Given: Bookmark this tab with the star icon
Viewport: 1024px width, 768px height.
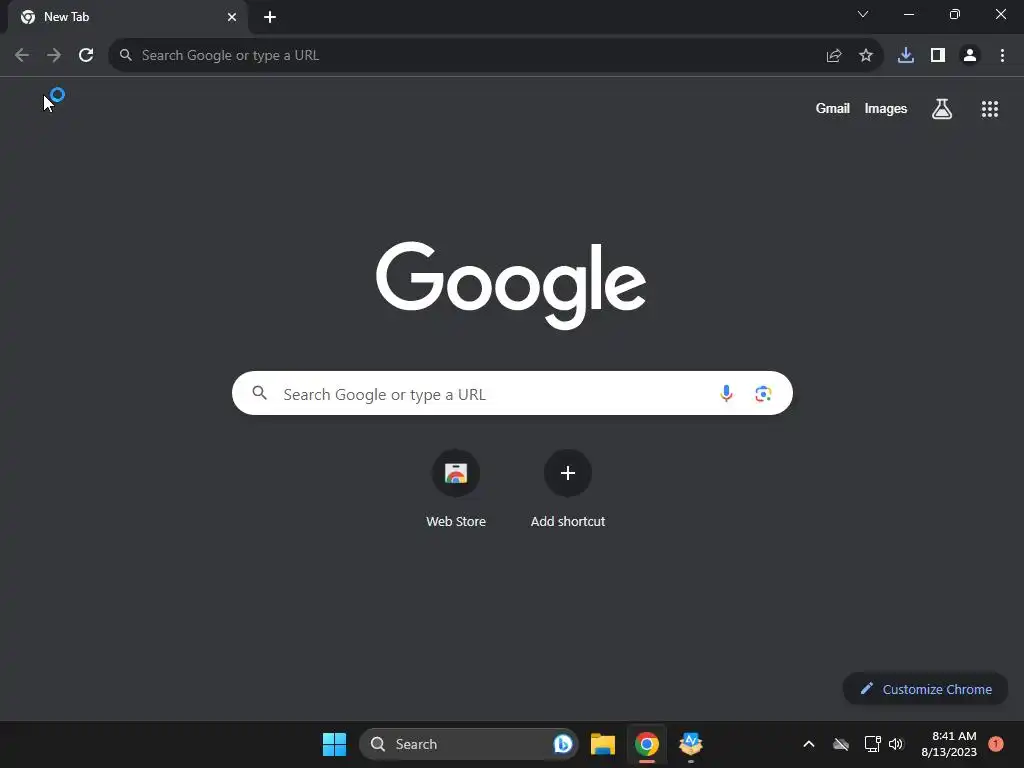Looking at the screenshot, I should coord(866,55).
